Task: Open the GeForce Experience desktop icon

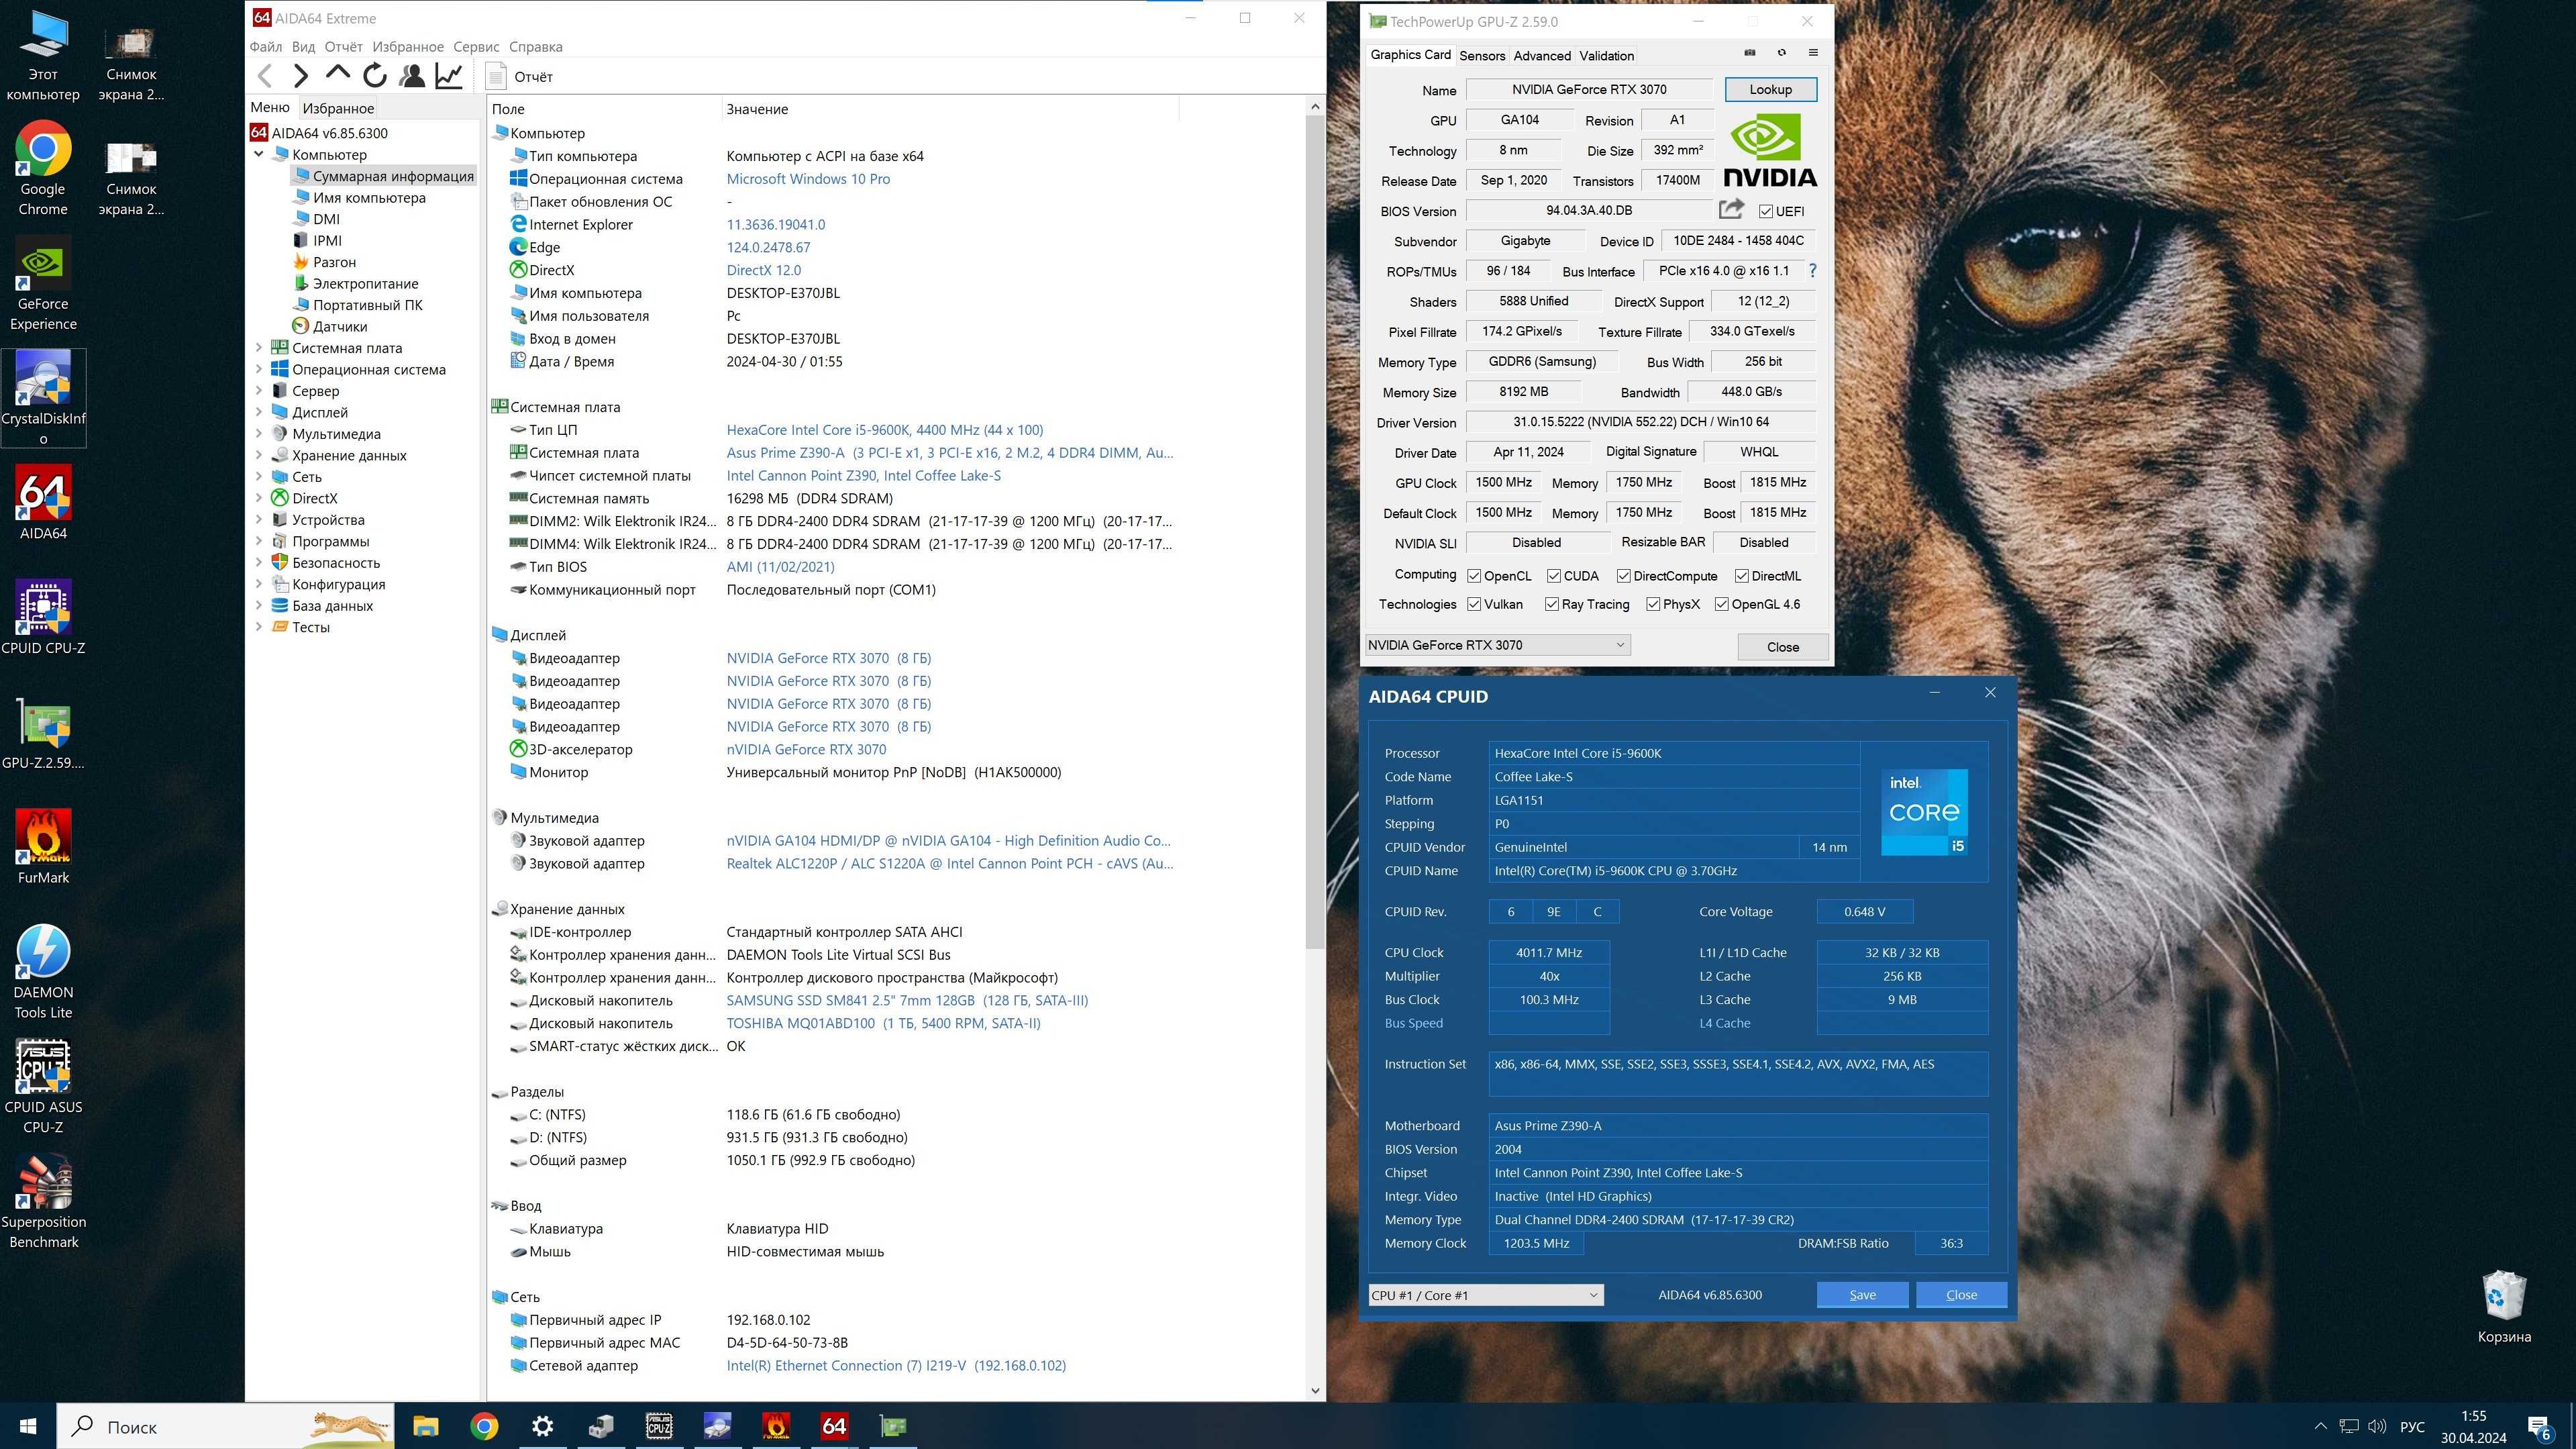Action: 43,284
